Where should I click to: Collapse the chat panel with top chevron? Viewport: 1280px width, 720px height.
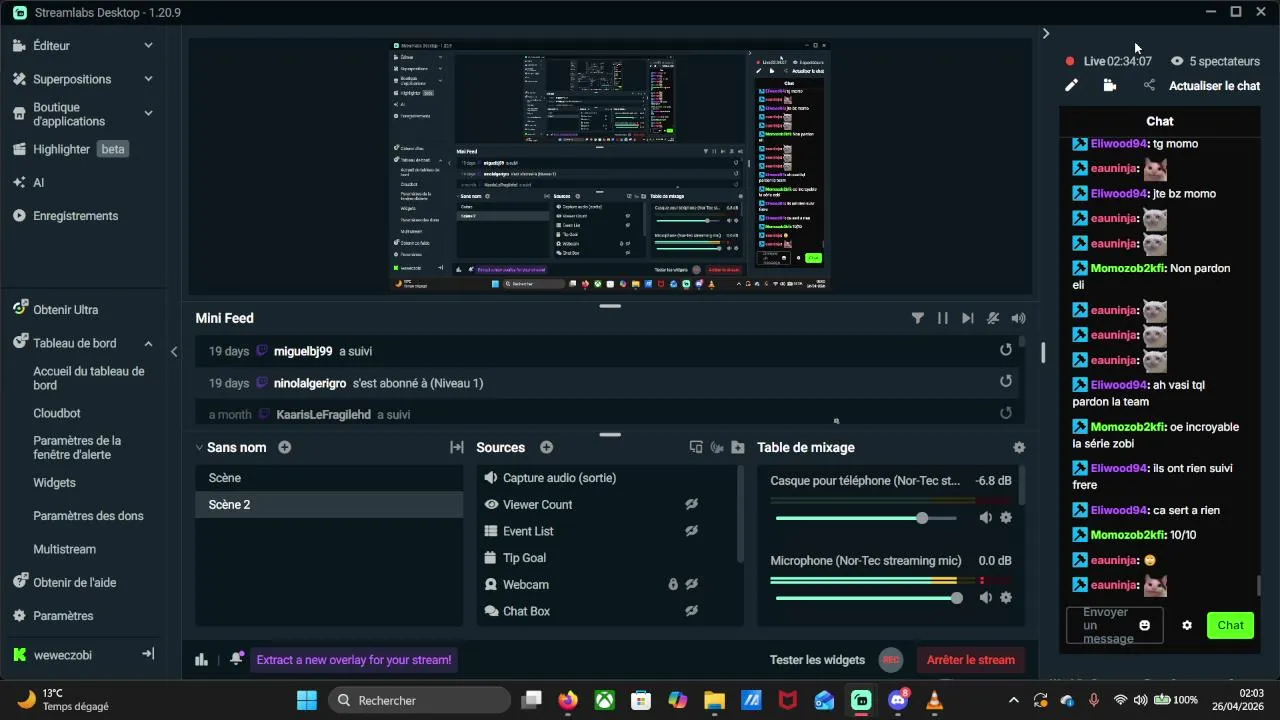(1046, 33)
